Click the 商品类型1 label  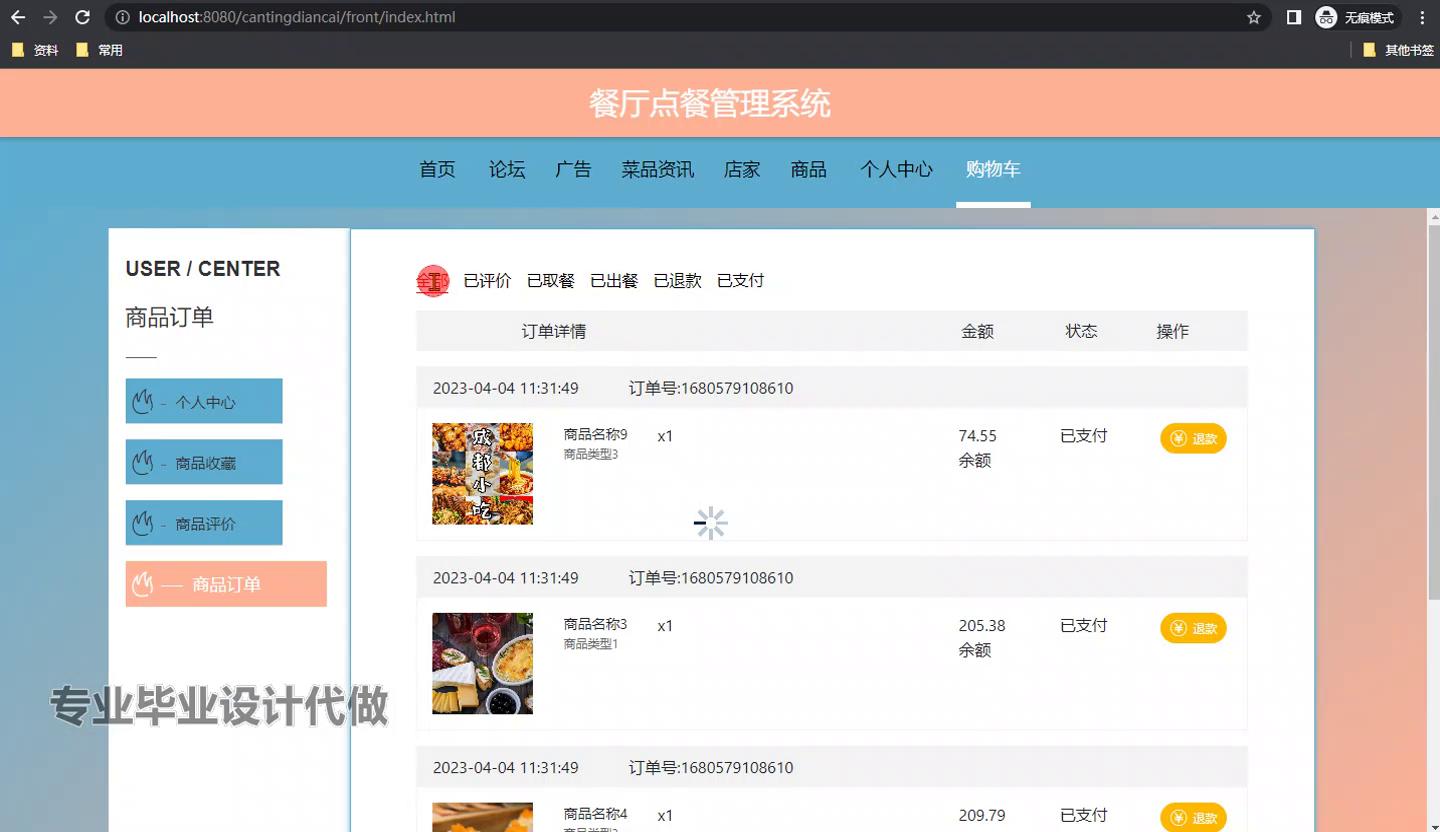(x=591, y=644)
